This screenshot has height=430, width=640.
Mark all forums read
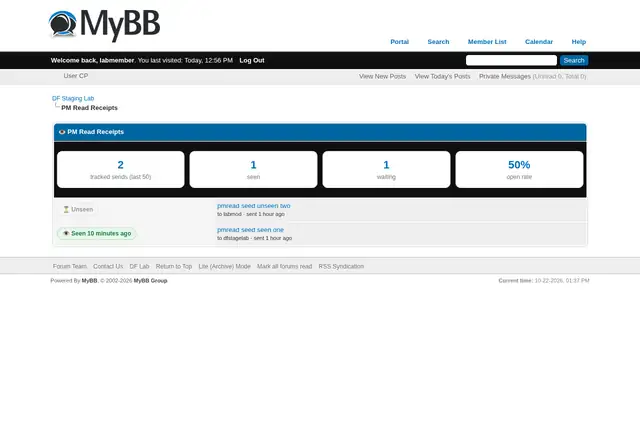click(x=284, y=266)
